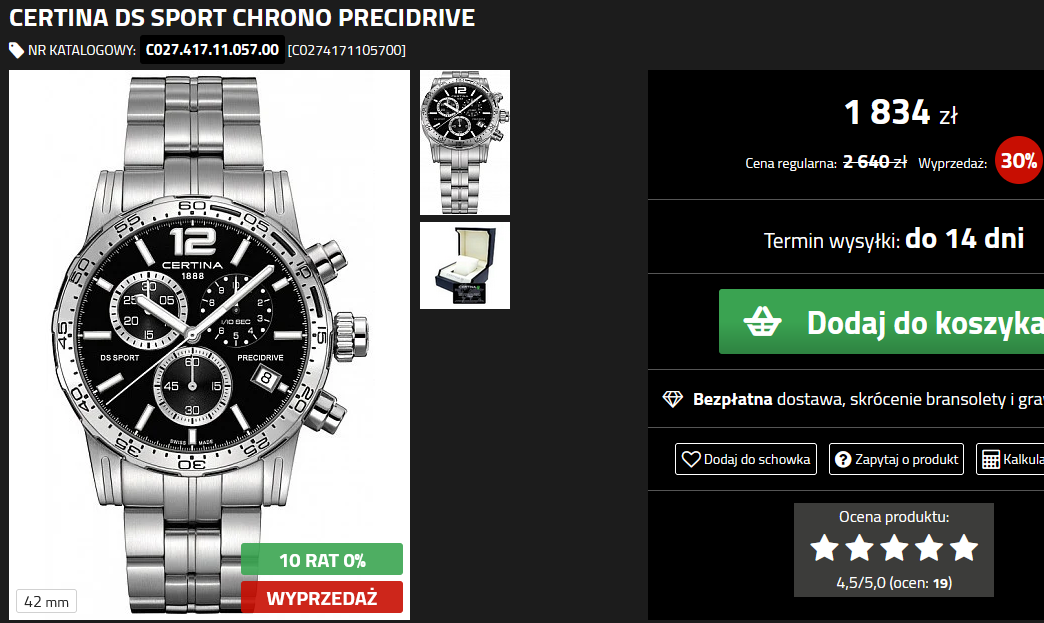Click the third star under Ocena produktu
Viewport: 1044px width, 623px height.
(x=894, y=548)
